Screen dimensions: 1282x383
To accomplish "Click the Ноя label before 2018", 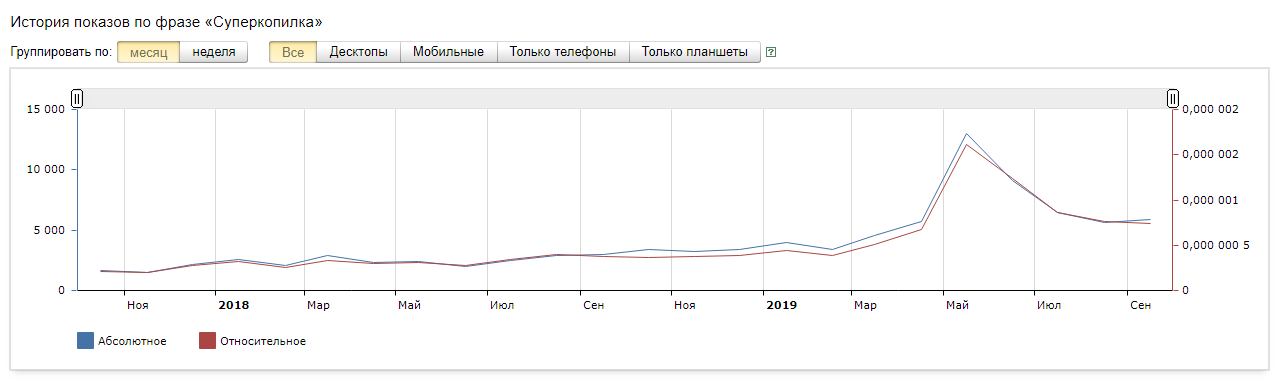I will coord(138,305).
